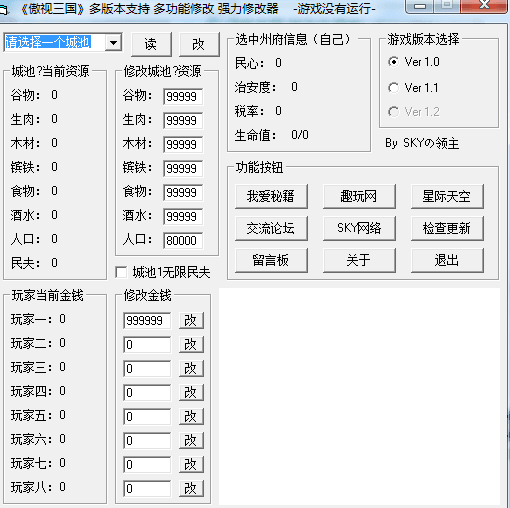Image resolution: width=510 pixels, height=508 pixels.
Task: Click the 请选择一个城池 combo box text
Action: 48,42
